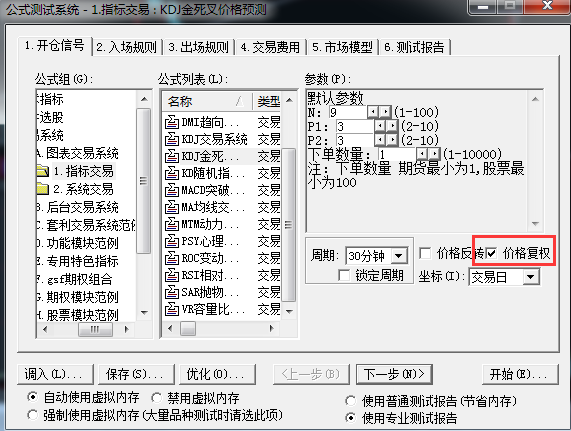Increase the N parameter value

click(x=385, y=111)
